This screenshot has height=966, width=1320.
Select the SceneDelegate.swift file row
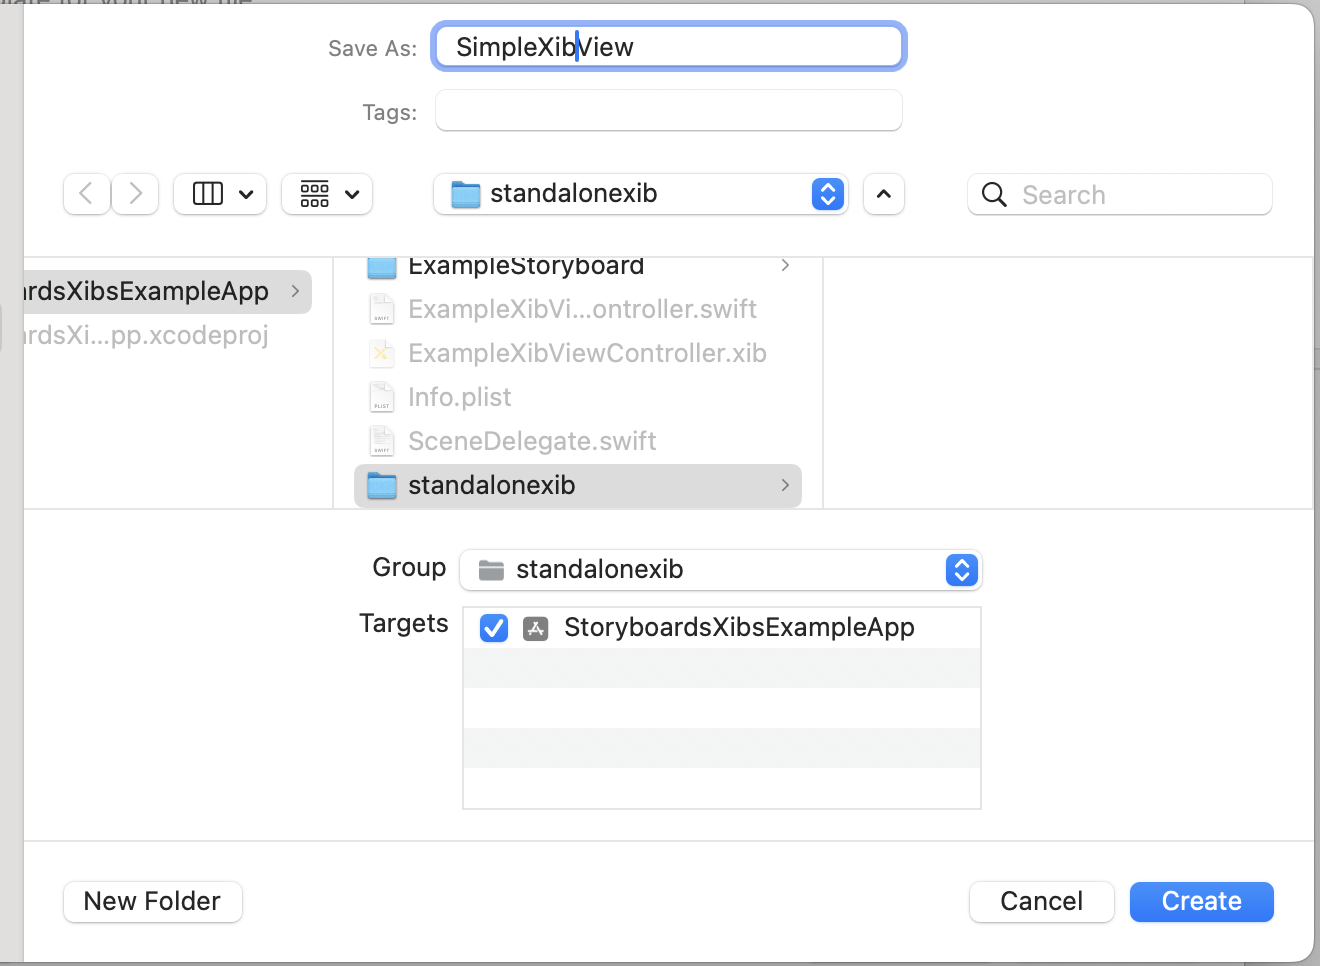pyautogui.click(x=532, y=442)
